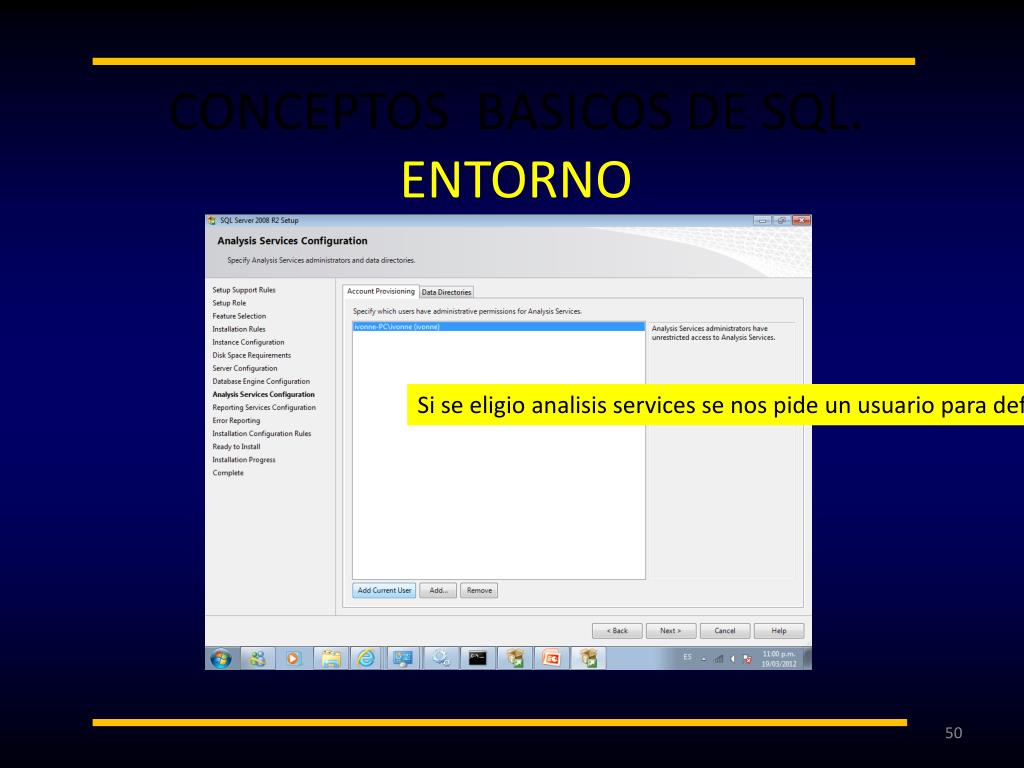Click the Add... button
Image resolution: width=1024 pixels, height=768 pixels.
(438, 590)
